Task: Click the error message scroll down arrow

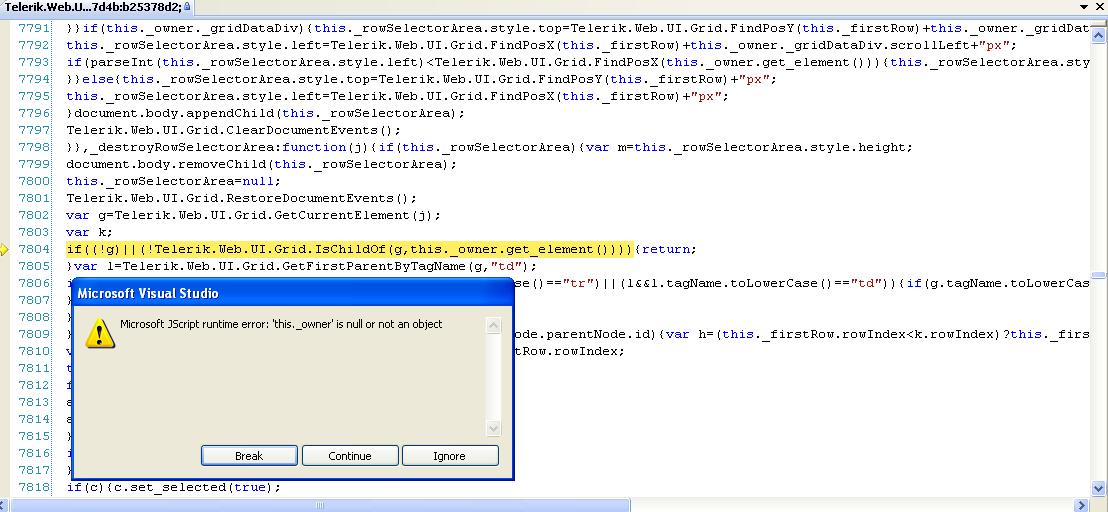Action: click(x=493, y=429)
